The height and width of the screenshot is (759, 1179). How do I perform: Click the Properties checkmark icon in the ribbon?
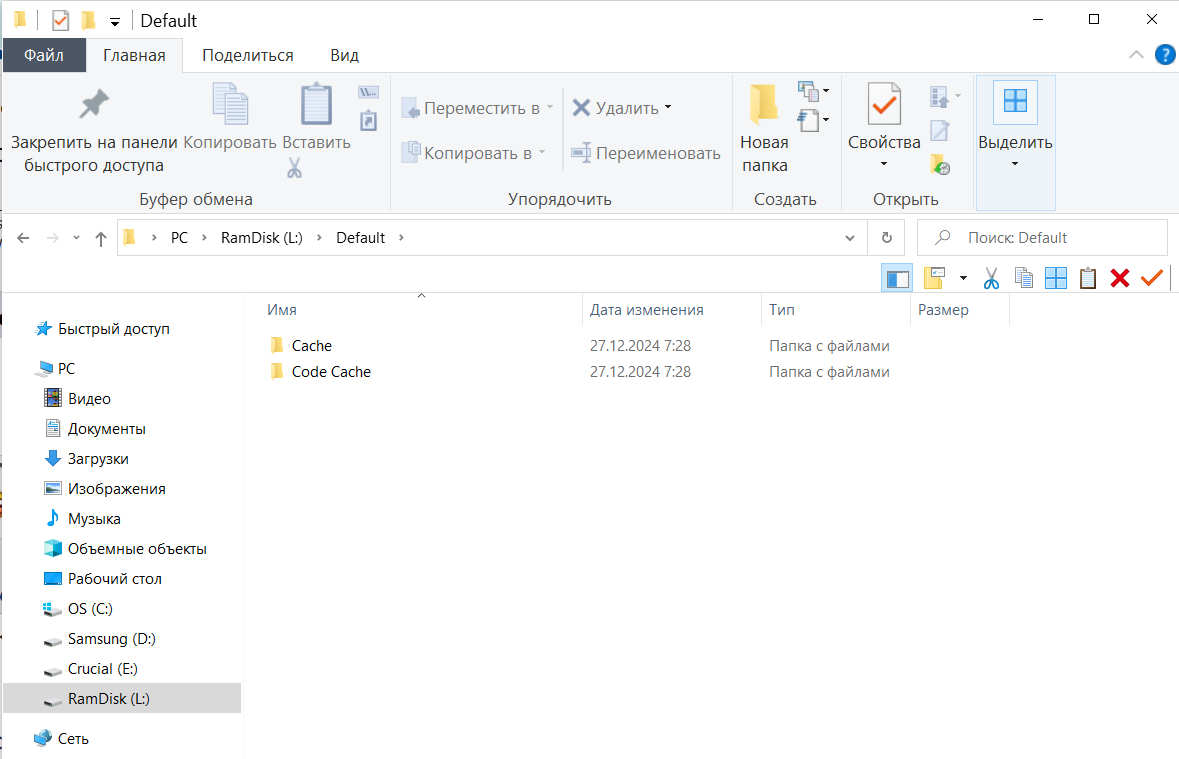pyautogui.click(x=884, y=104)
